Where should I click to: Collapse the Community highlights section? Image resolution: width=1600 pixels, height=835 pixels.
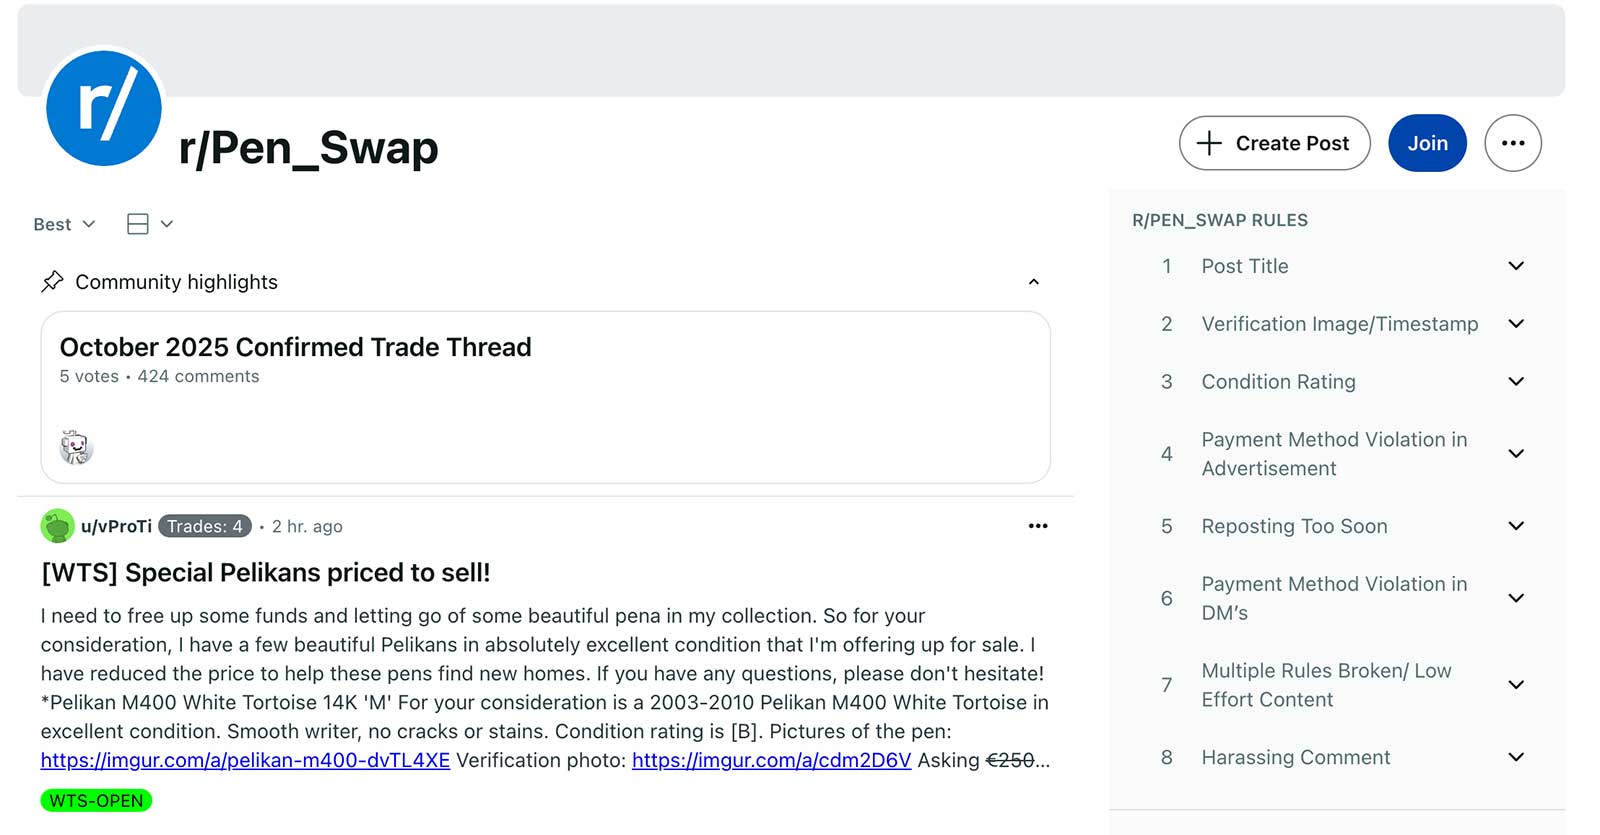click(x=1033, y=282)
